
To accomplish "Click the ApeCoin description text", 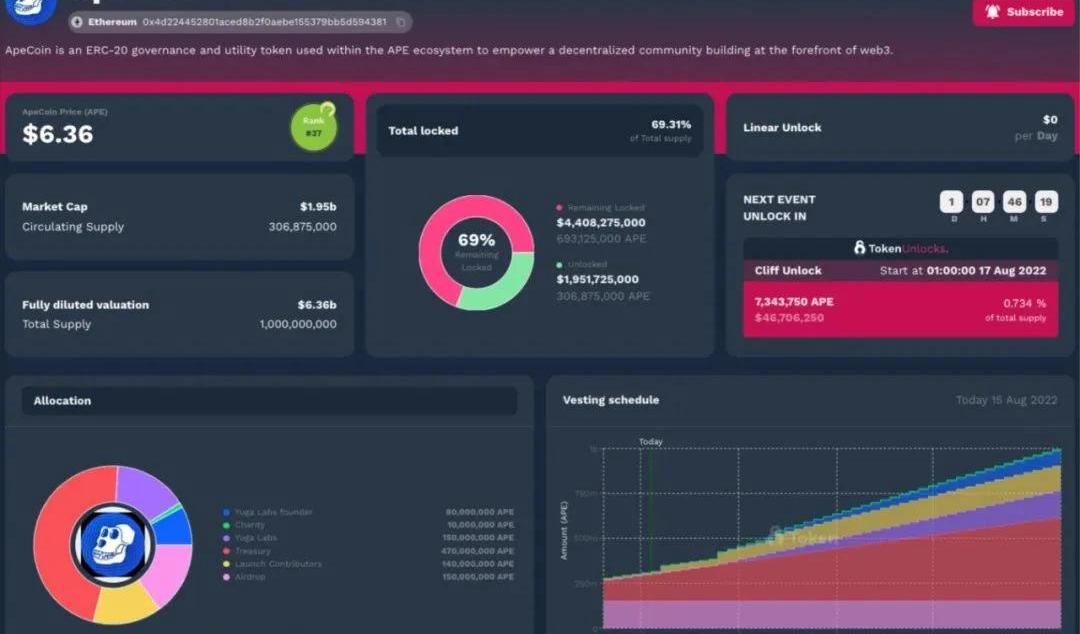I will coord(449,50).
